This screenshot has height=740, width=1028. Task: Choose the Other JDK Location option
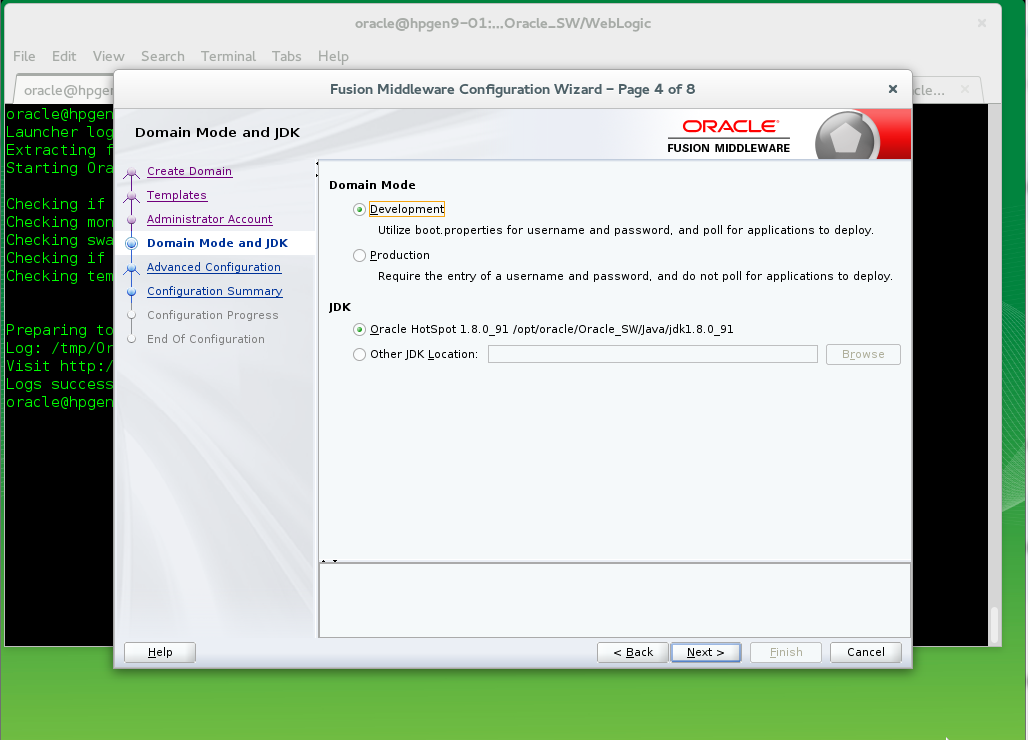click(x=358, y=354)
